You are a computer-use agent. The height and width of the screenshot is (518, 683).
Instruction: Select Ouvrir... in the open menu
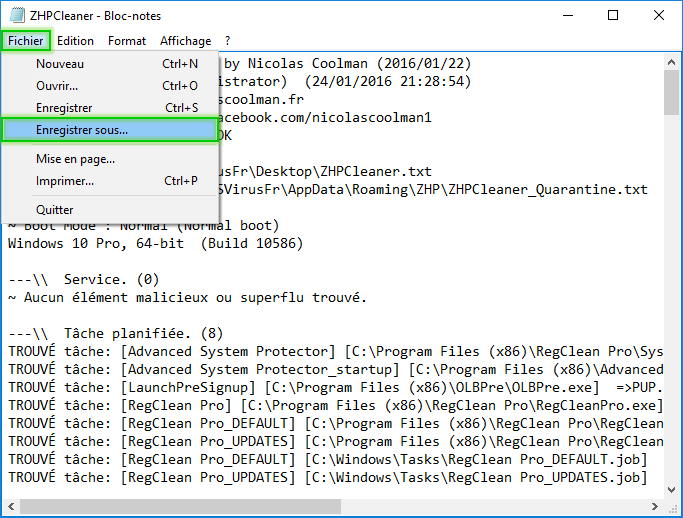coord(57,86)
